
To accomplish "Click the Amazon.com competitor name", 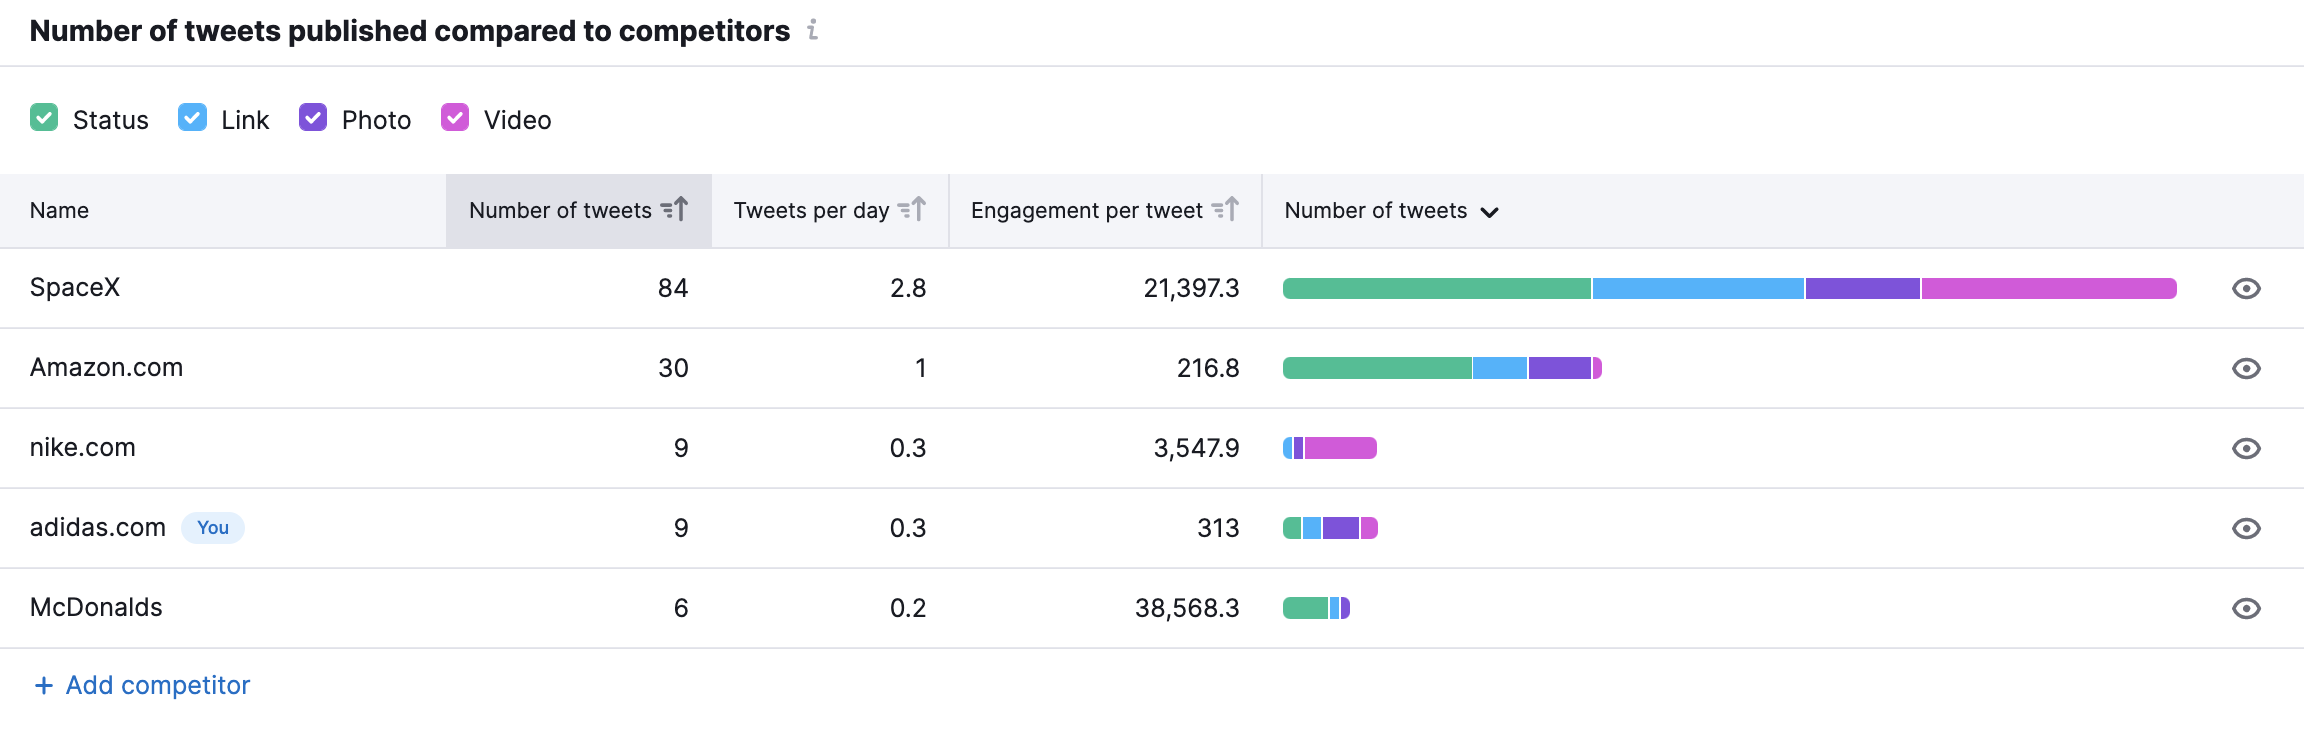I will (x=107, y=368).
